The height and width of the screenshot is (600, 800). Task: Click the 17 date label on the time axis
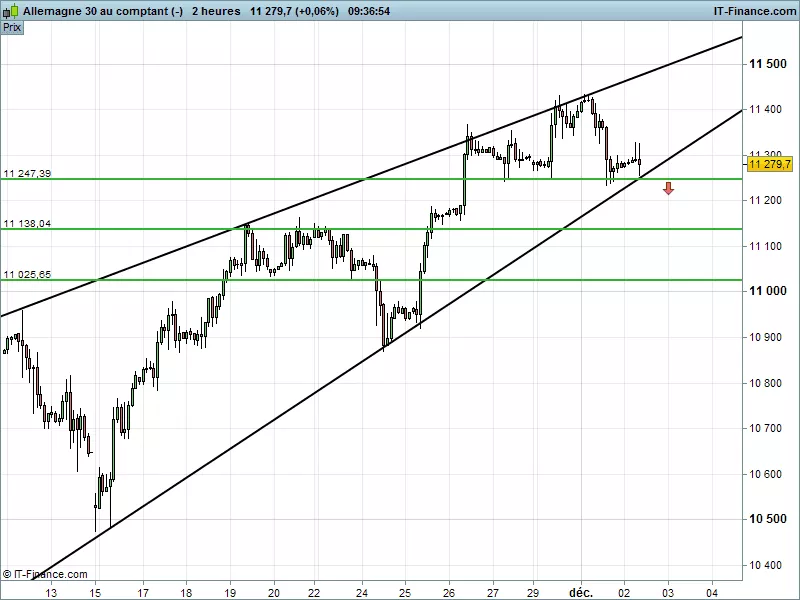coord(143,592)
